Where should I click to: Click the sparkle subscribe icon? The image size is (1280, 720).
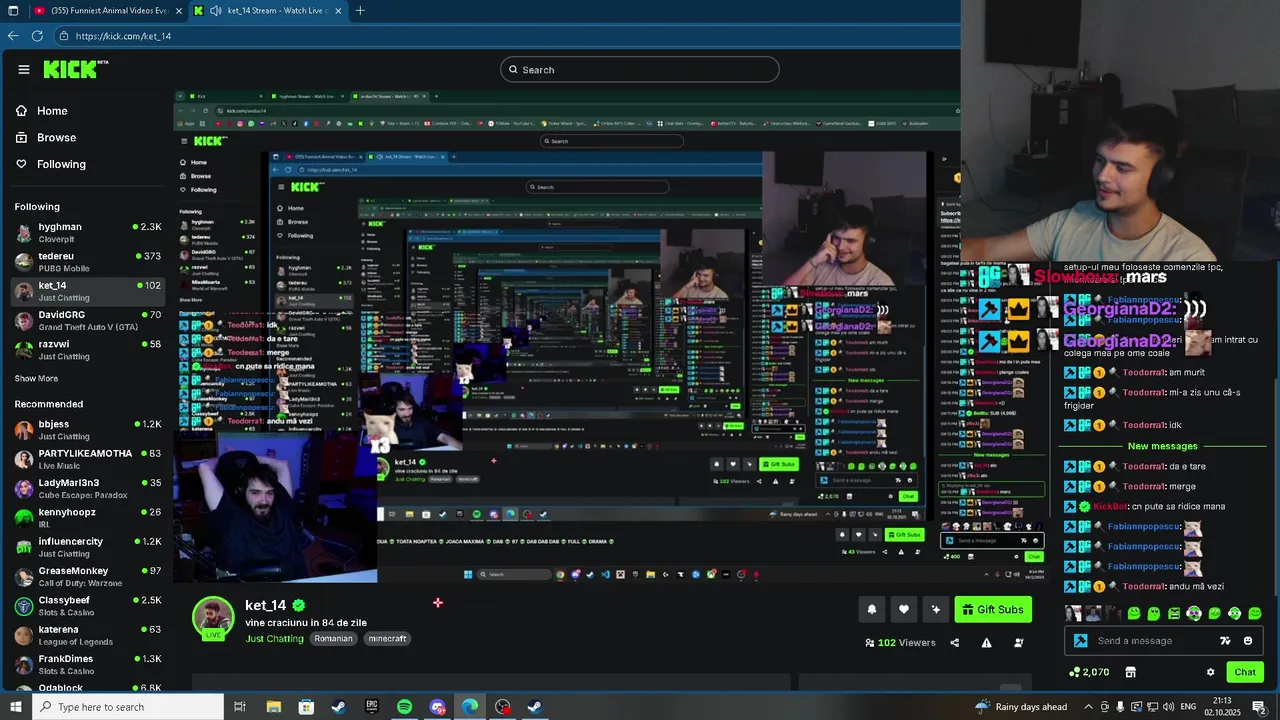coord(936,610)
